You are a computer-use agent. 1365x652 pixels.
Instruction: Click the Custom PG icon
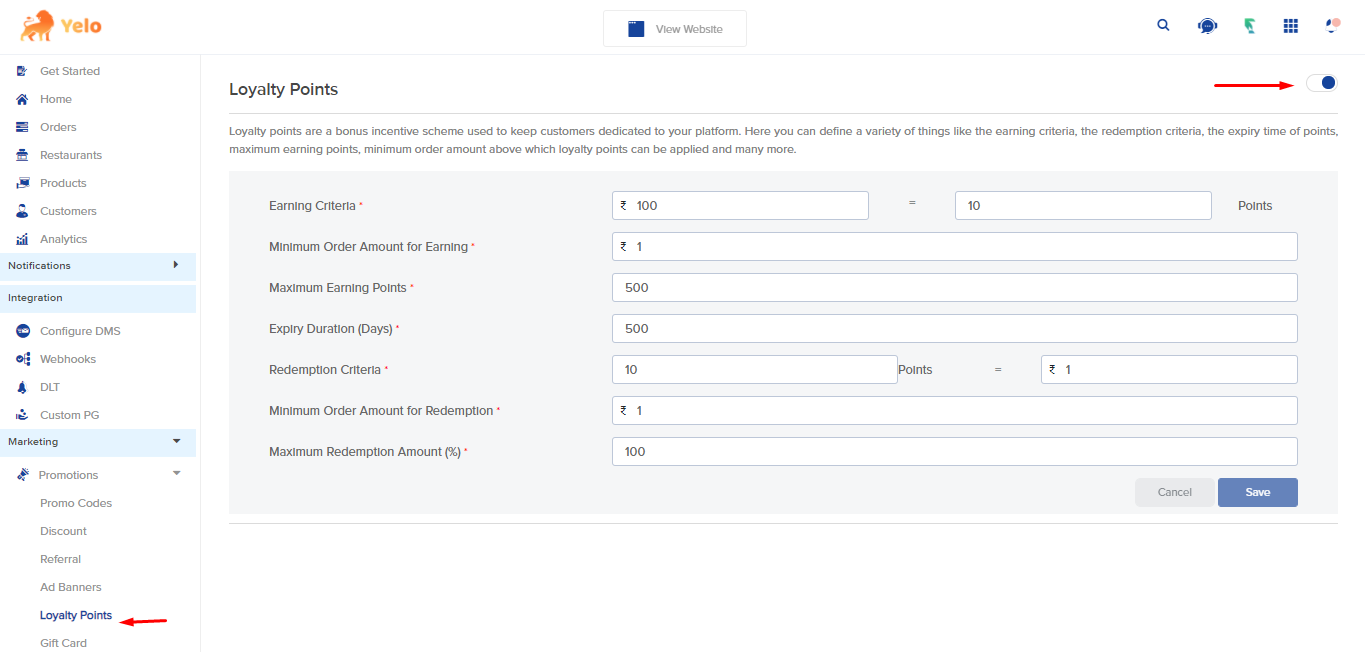(x=22, y=415)
